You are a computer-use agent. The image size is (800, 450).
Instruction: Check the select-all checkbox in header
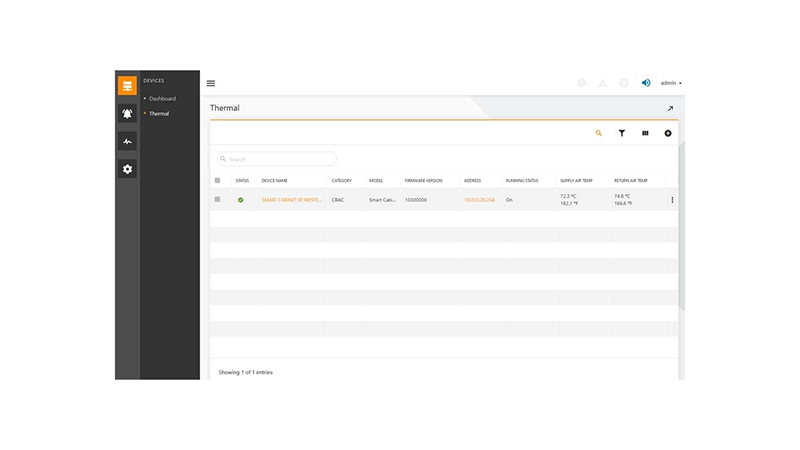coord(218,181)
